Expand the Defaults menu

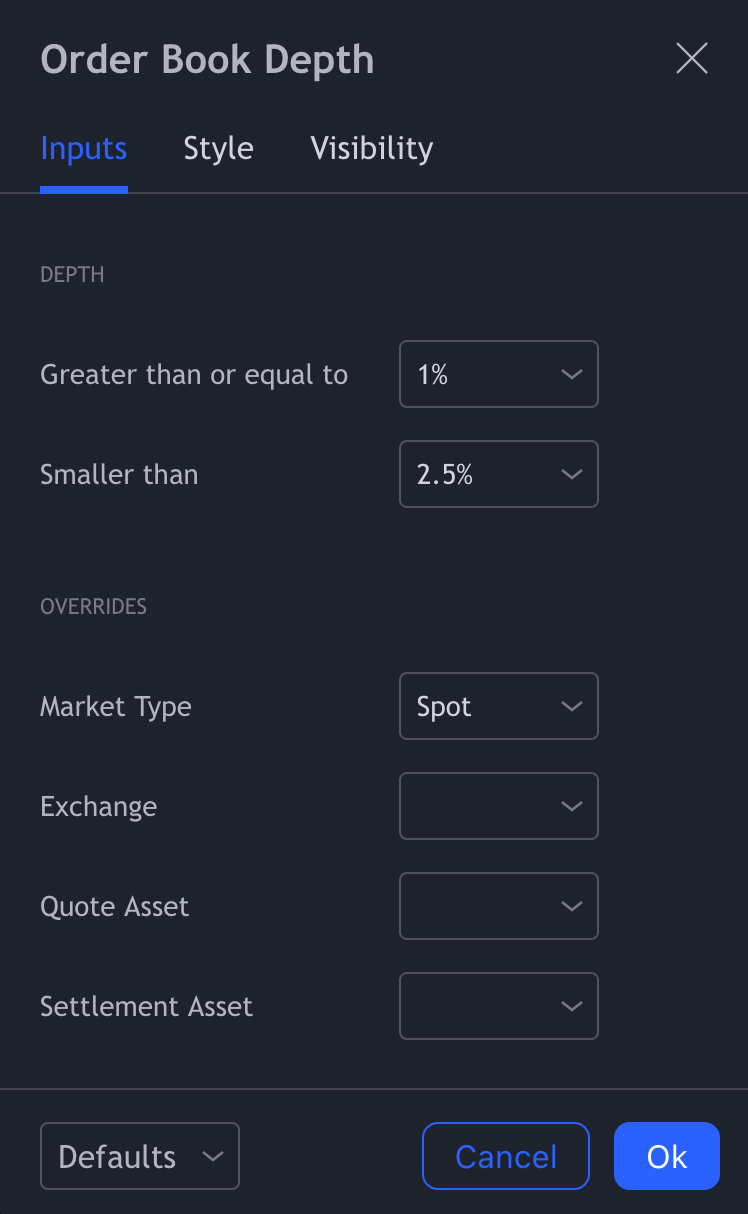(139, 1156)
